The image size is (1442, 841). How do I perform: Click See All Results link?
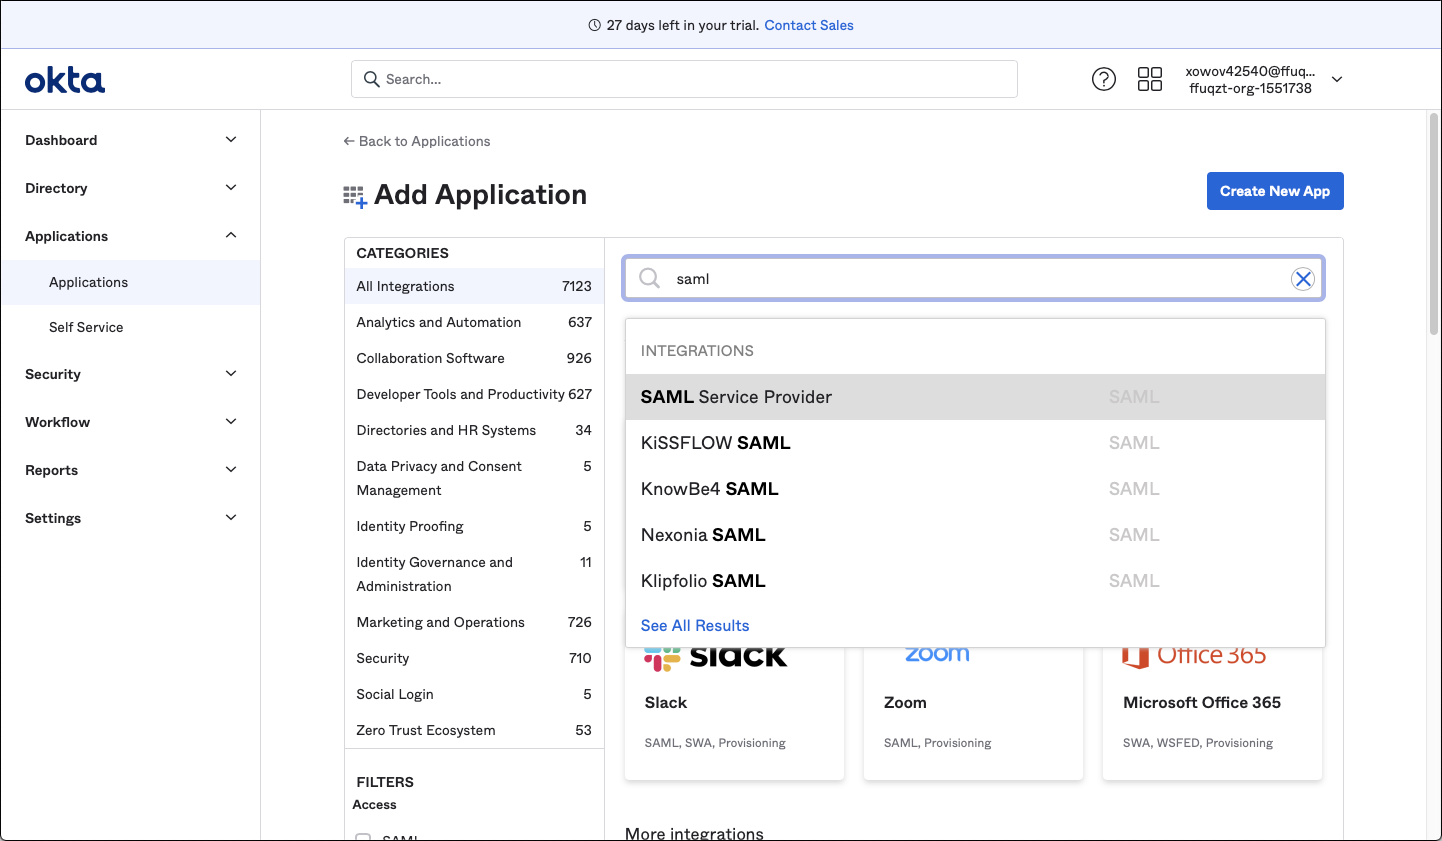pyautogui.click(x=695, y=626)
